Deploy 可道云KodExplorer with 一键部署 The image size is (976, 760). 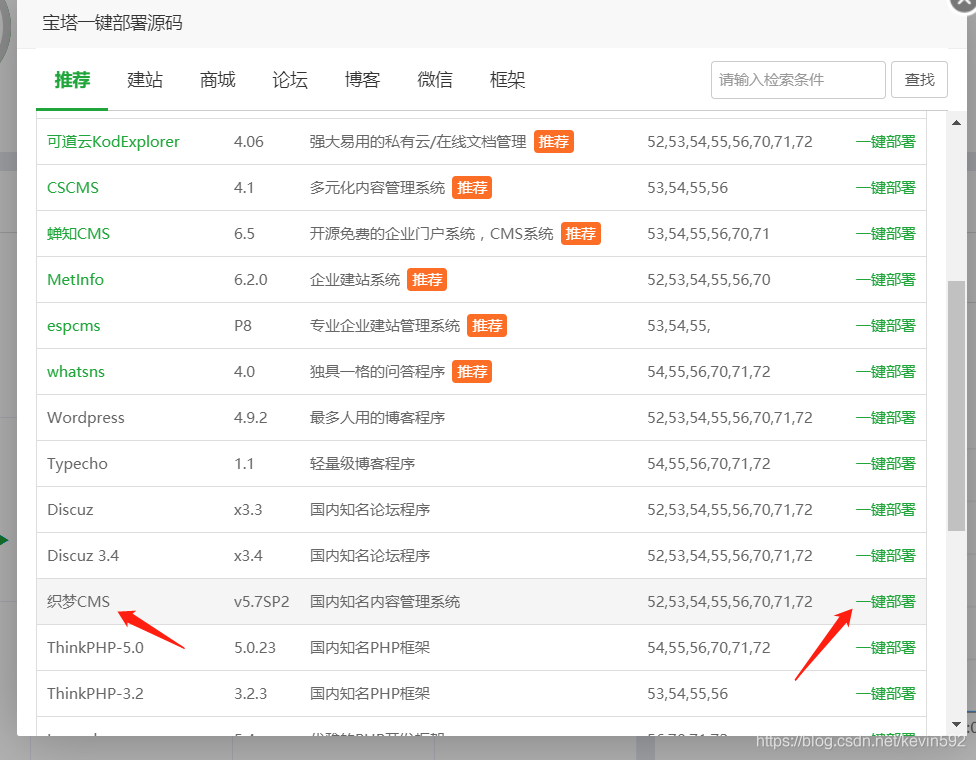click(x=886, y=142)
